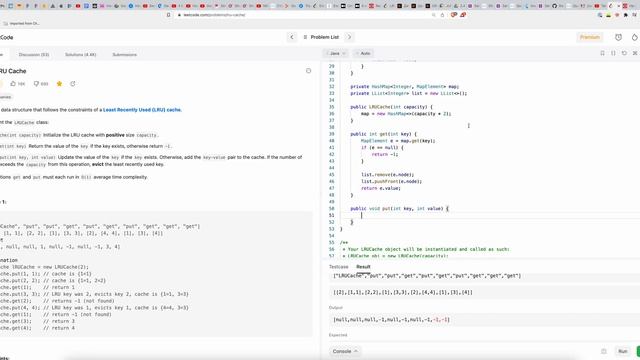Screen dimensions: 640x360
Task: Go to the next problem arrow
Action: coord(349,37)
